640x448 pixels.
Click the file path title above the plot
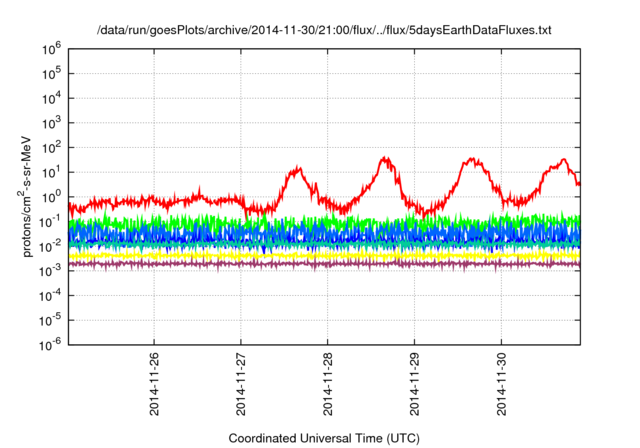[324, 30]
